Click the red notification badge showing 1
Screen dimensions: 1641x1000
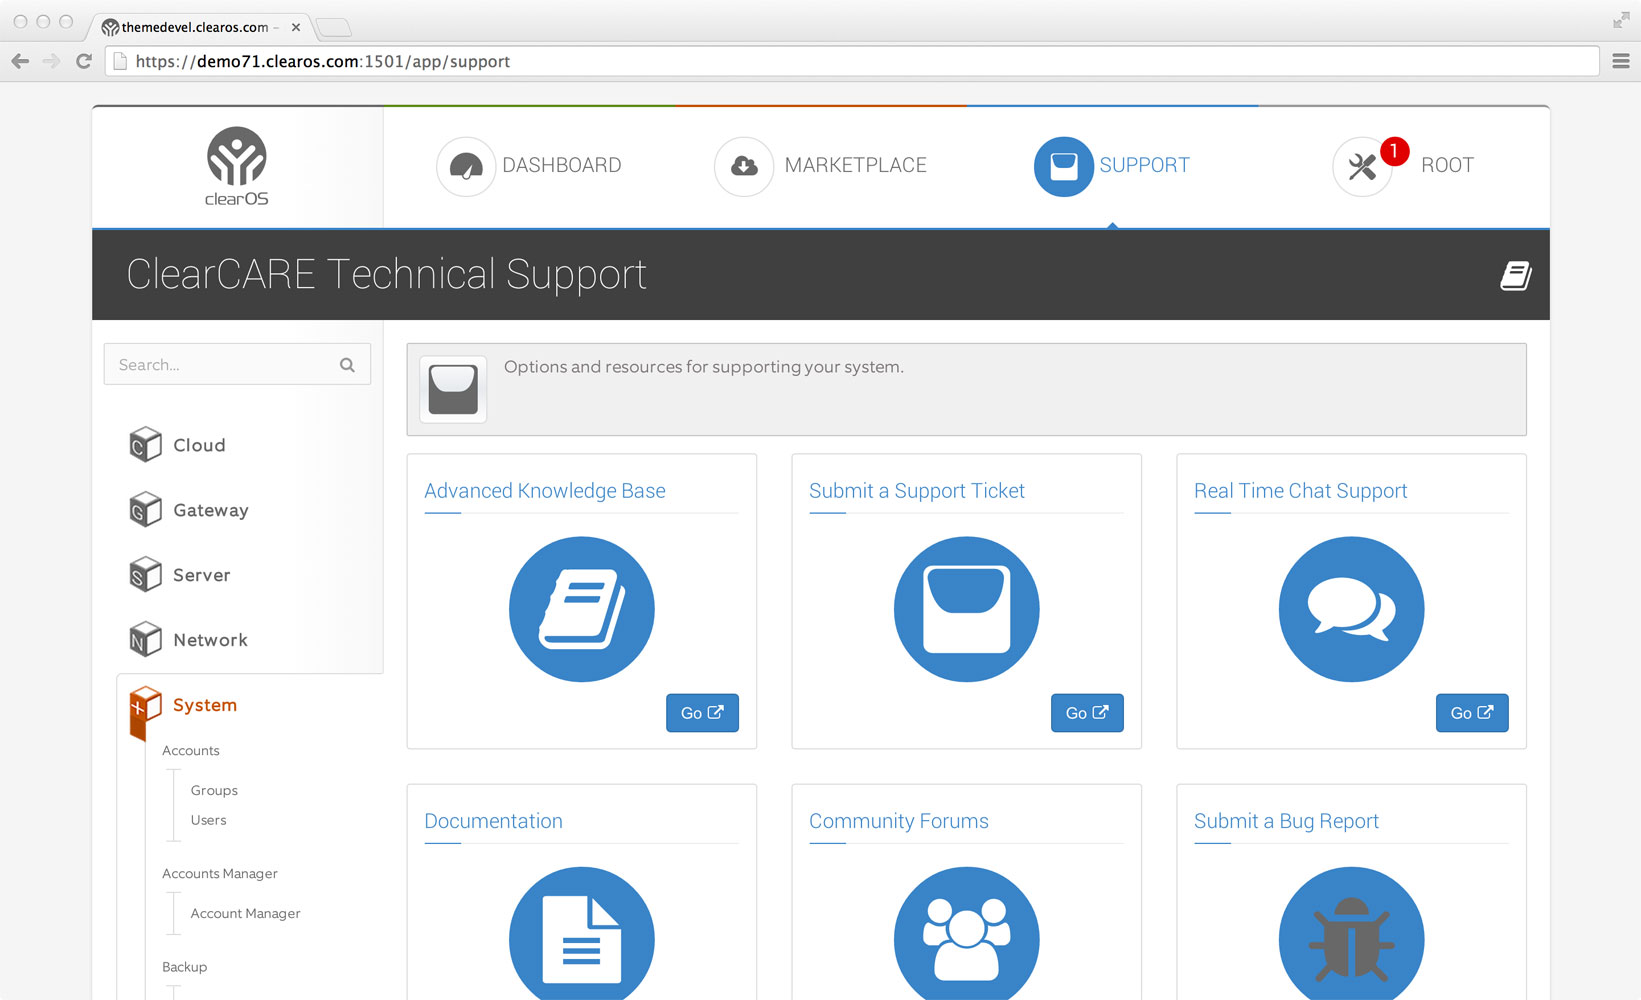pos(1394,151)
